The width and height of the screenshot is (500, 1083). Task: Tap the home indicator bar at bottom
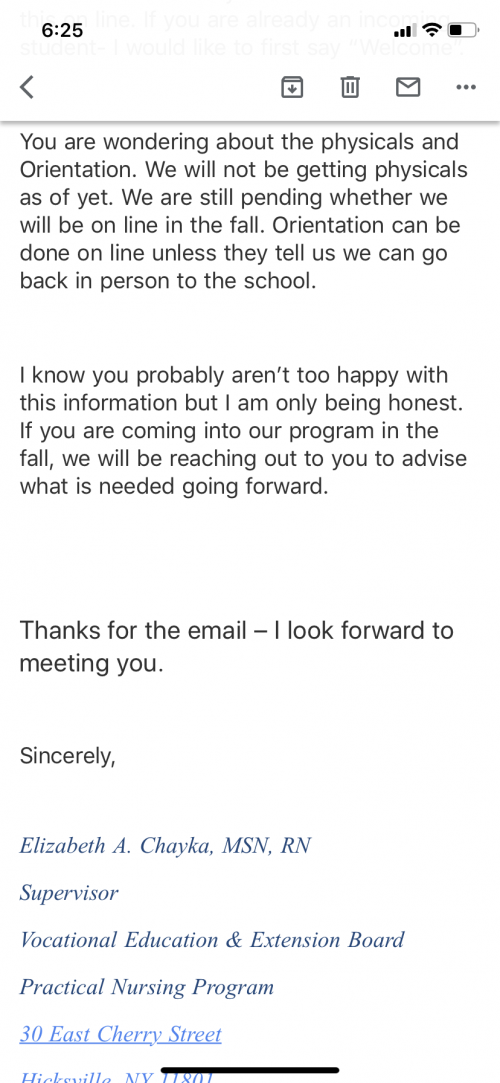point(250,1070)
